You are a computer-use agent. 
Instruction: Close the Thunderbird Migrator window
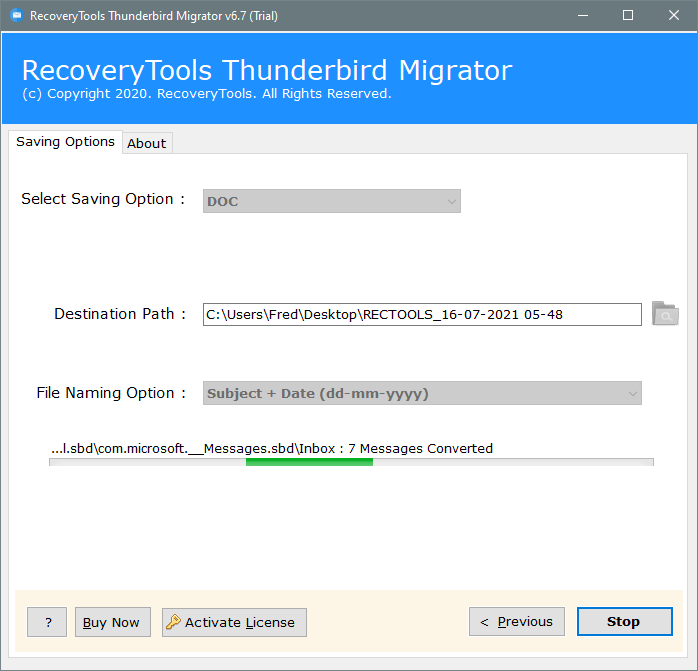pyautogui.click(x=674, y=16)
